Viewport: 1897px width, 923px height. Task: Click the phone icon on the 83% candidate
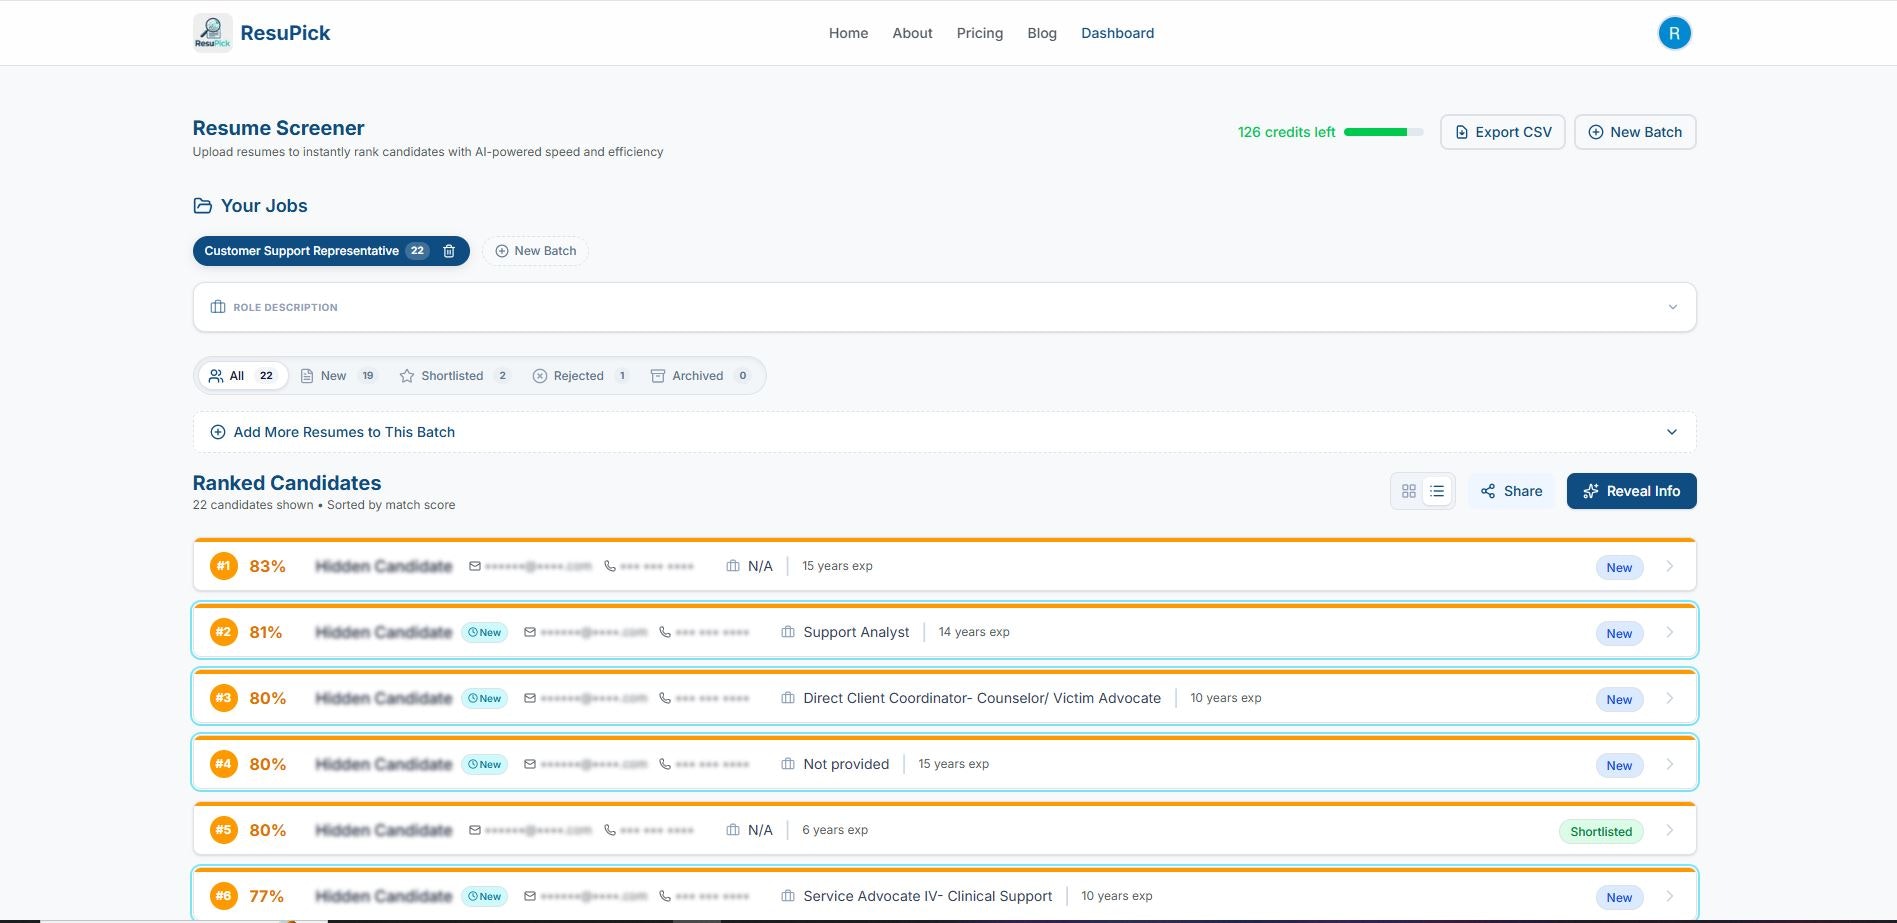point(610,566)
